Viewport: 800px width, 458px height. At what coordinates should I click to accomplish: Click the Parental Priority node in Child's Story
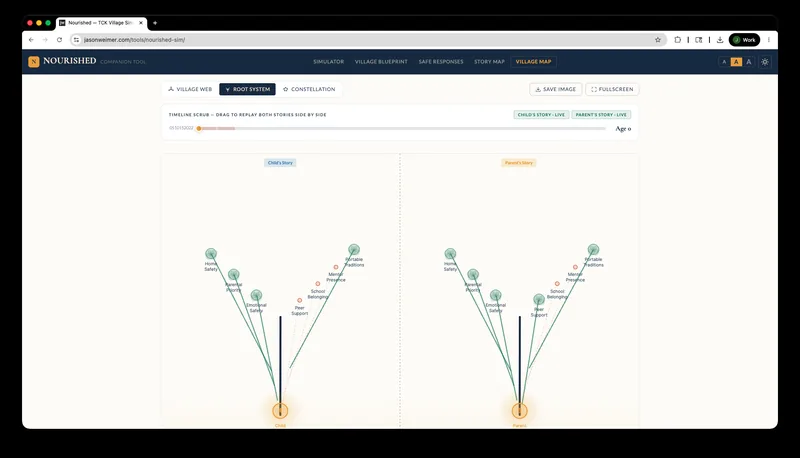[x=234, y=274]
